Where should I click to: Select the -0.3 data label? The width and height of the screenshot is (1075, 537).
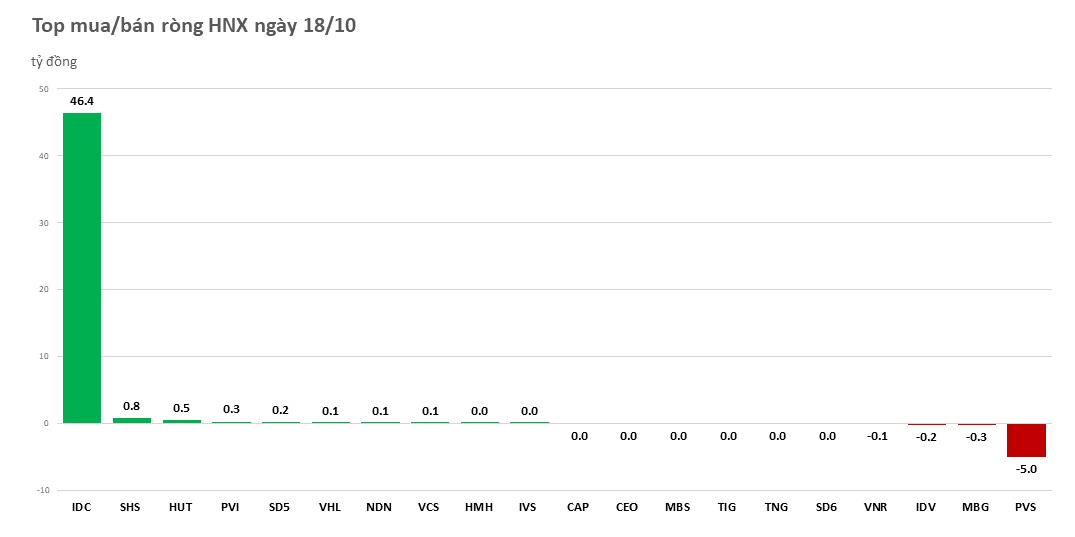click(976, 437)
